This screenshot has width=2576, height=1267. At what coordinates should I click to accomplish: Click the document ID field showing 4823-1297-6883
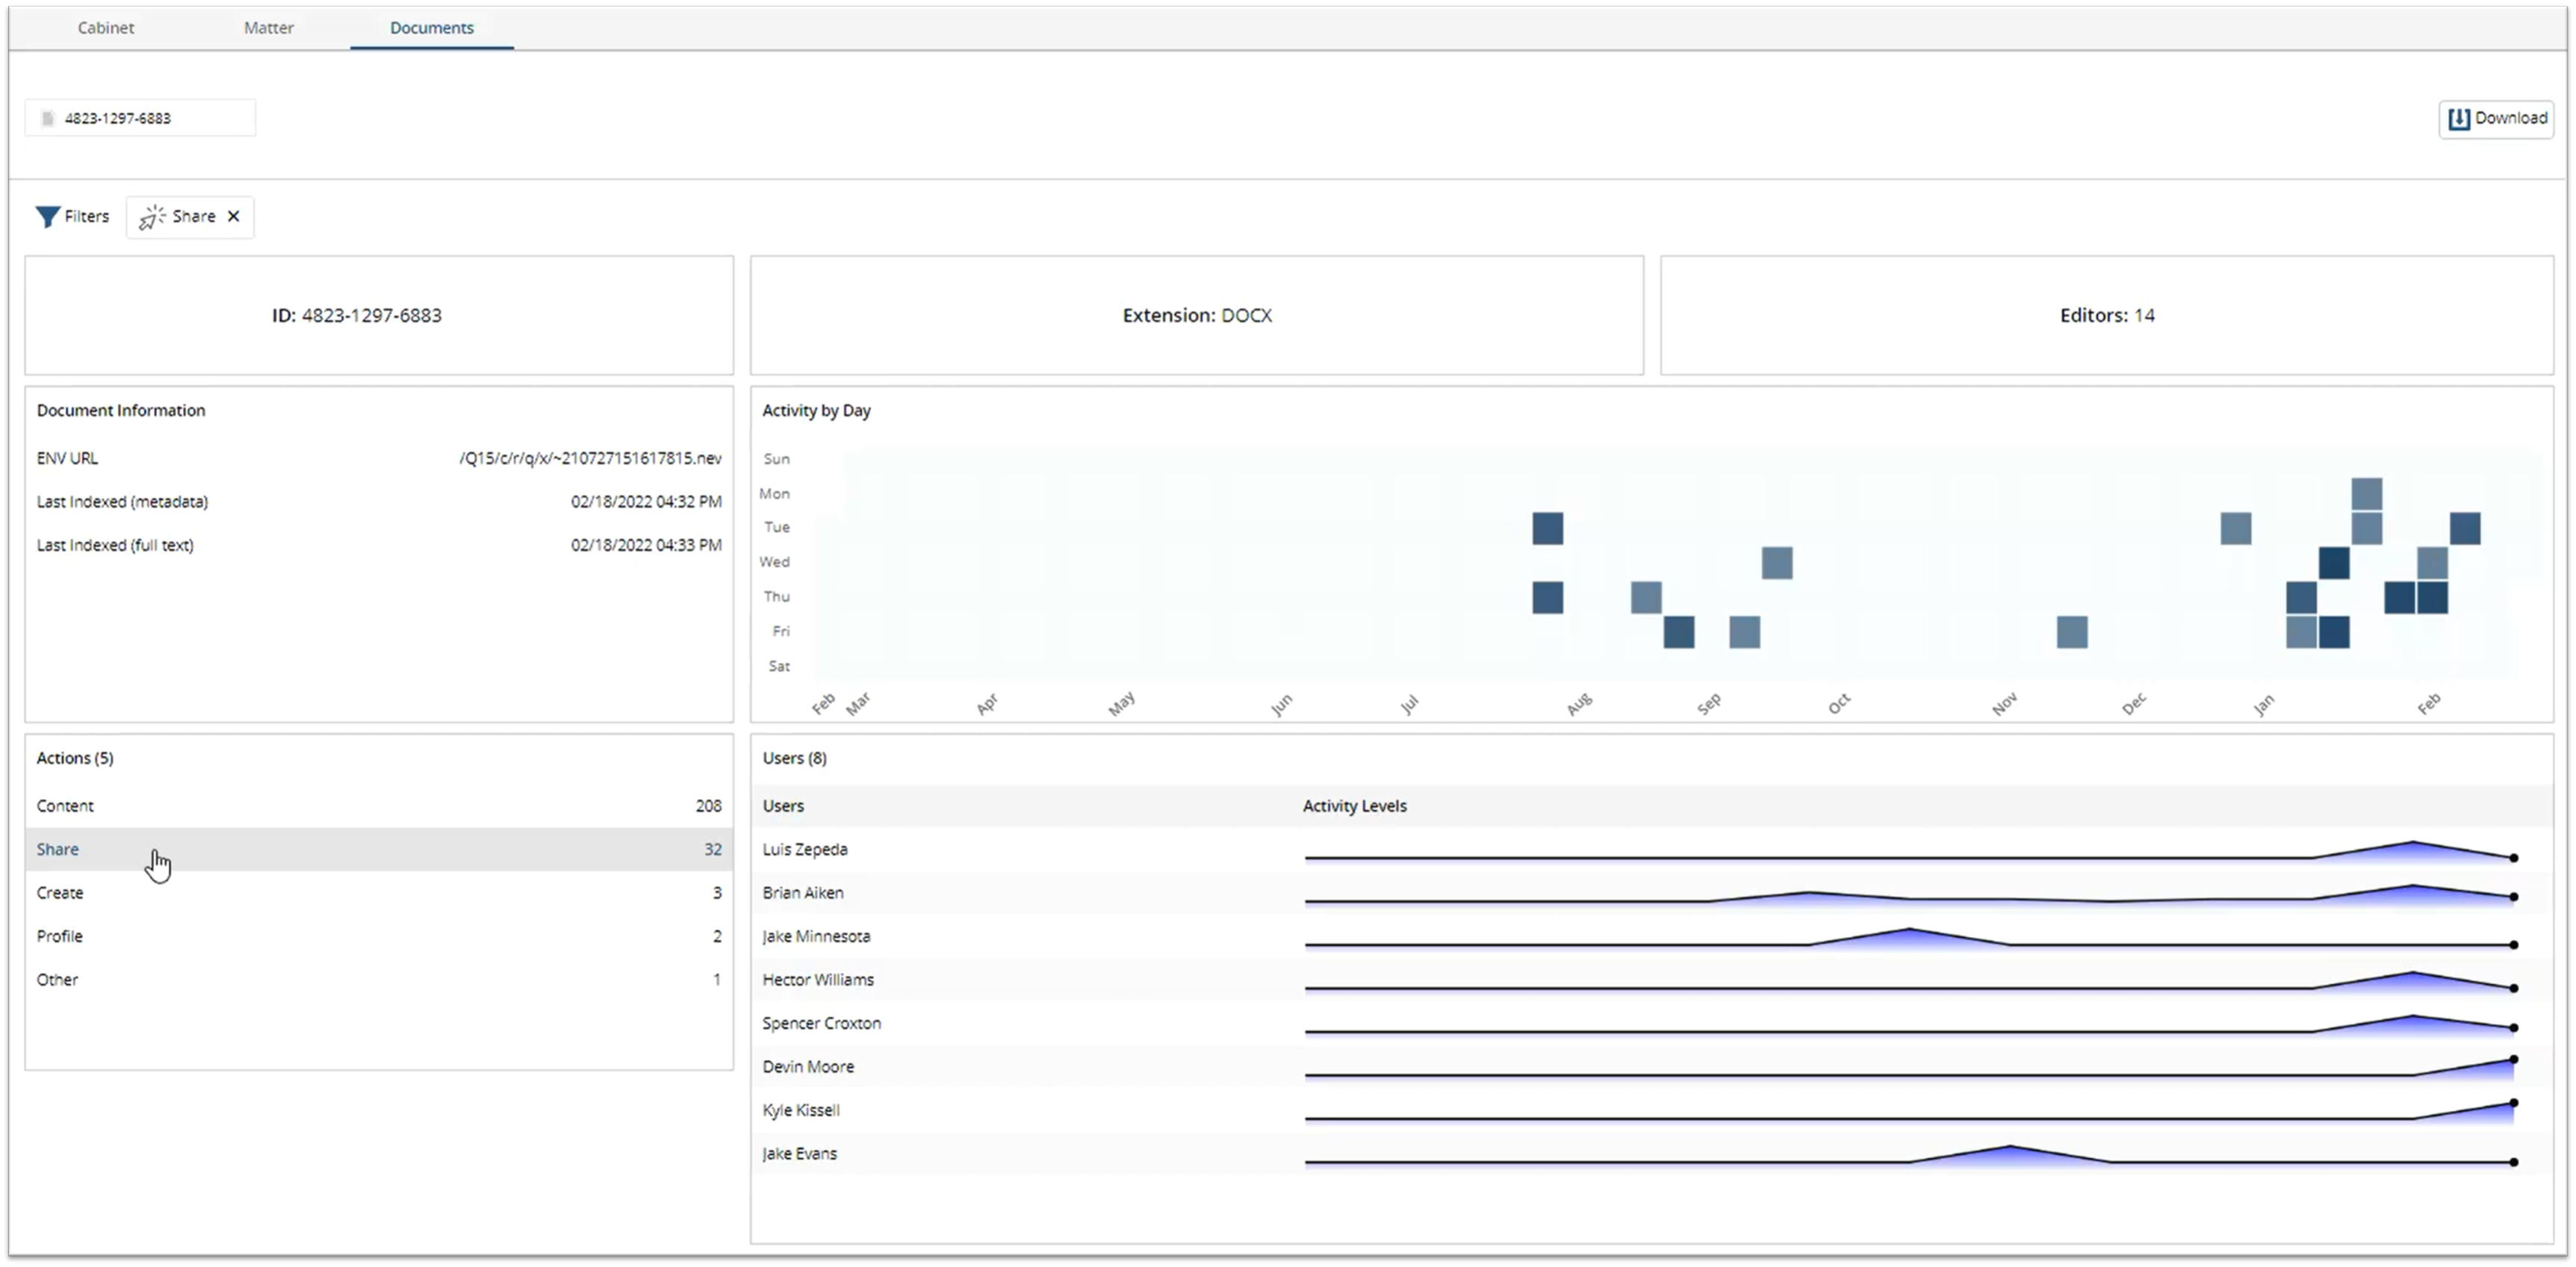pos(140,117)
